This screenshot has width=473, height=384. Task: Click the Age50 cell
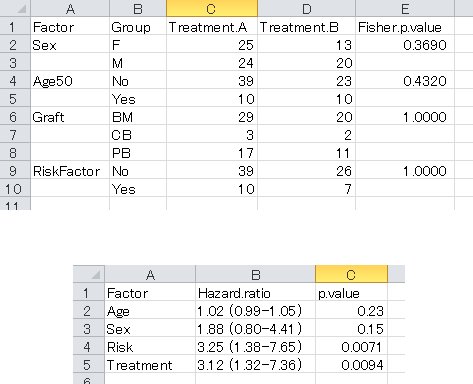(70, 81)
